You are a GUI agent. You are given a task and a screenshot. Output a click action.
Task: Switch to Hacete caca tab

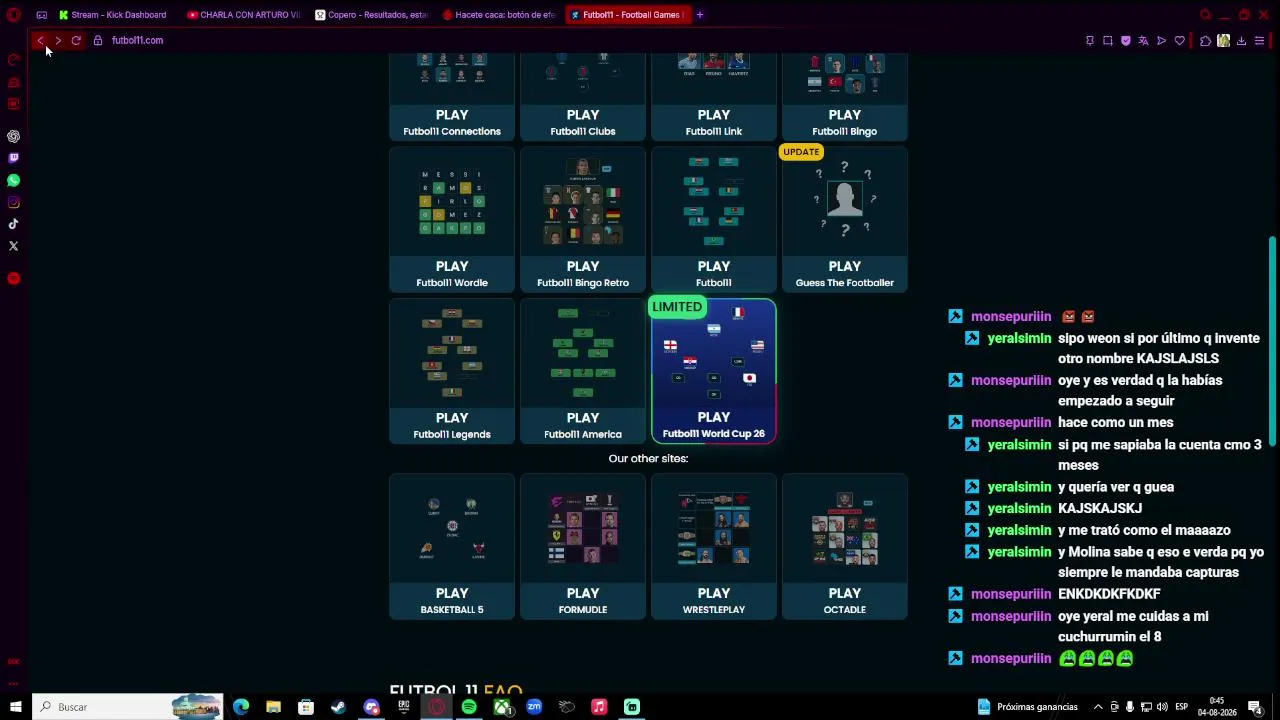500,15
